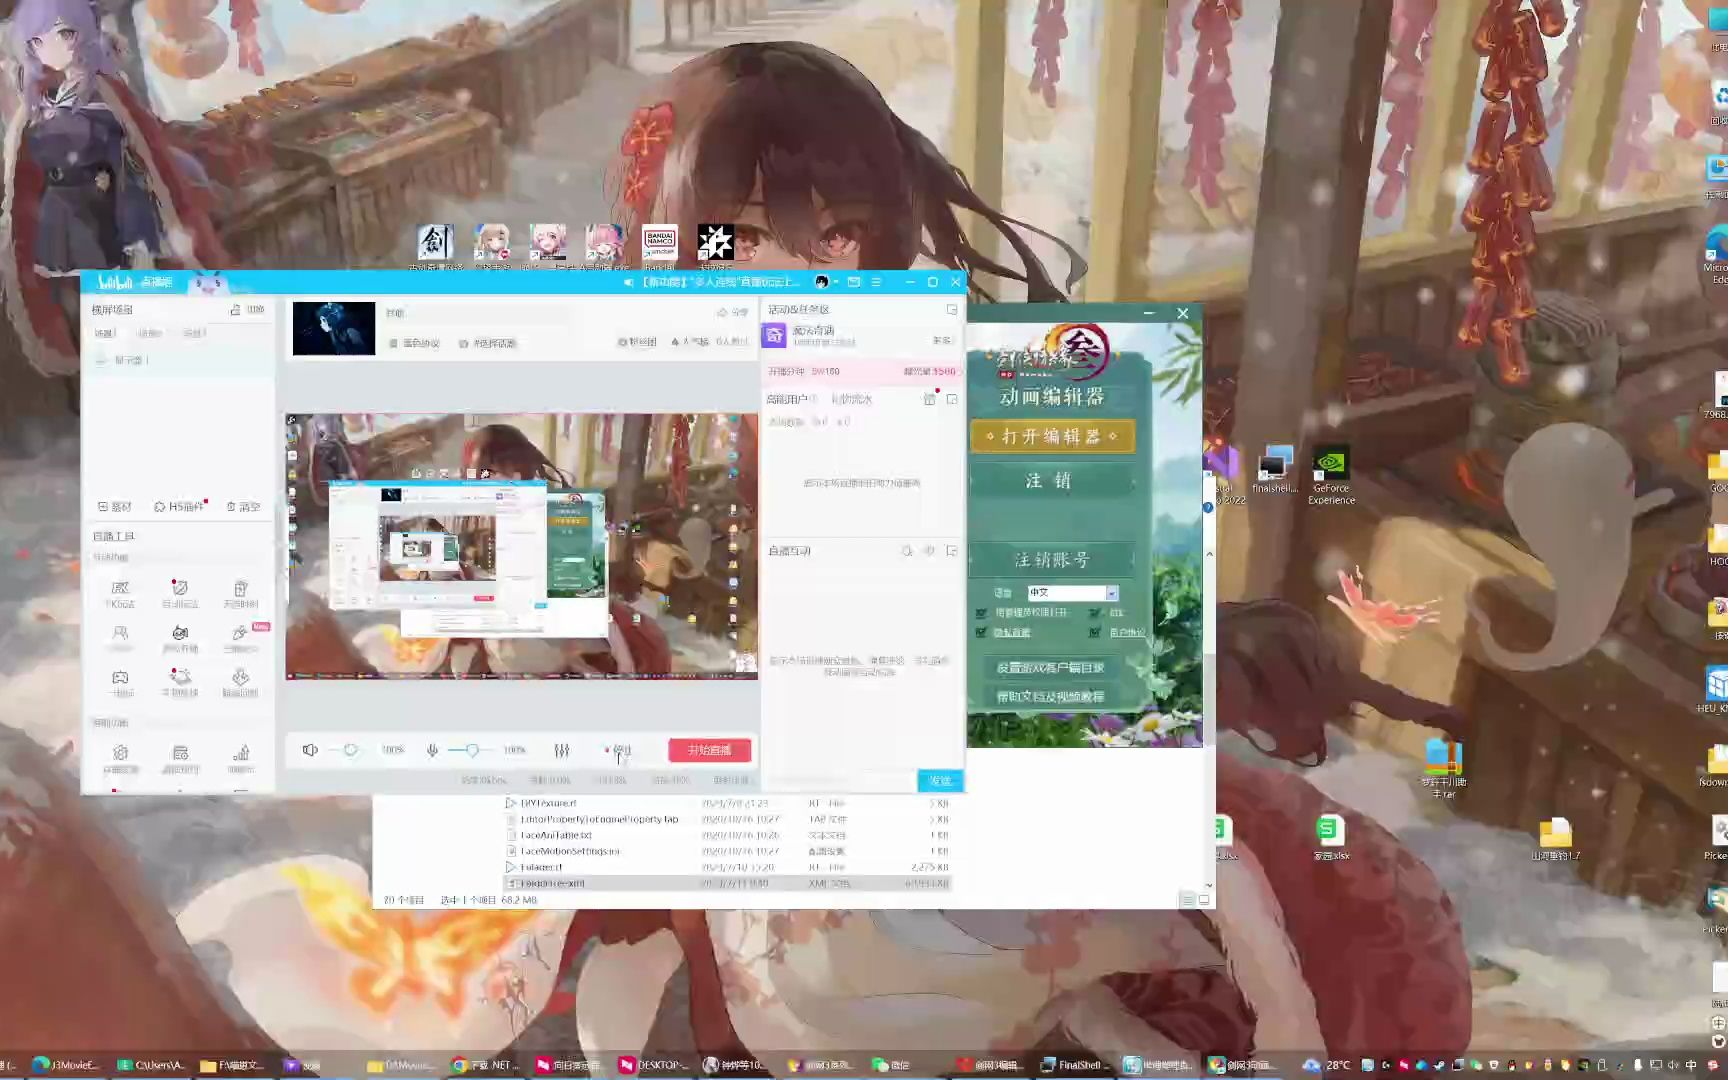Open the H5插件 option
The image size is (1728, 1080).
pos(179,507)
